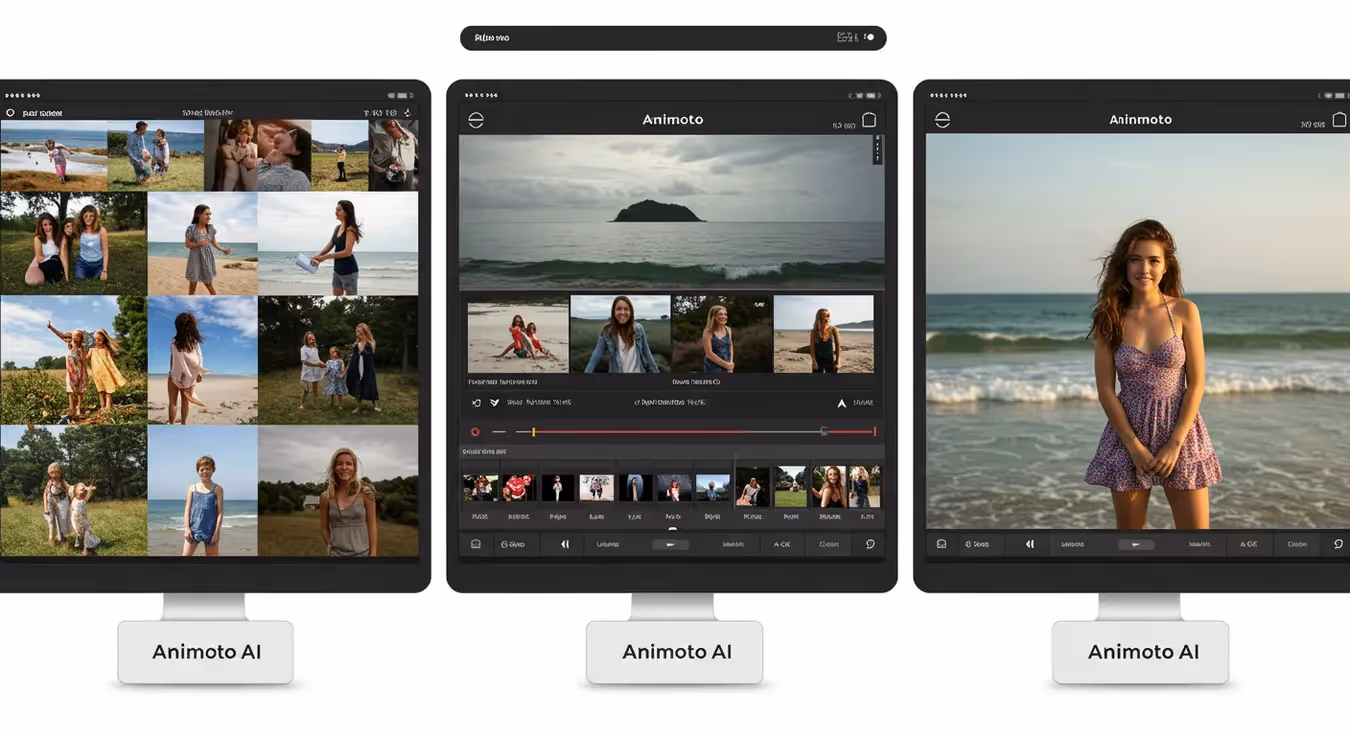Click the Animoto AI label under right monitor
Viewport: 1350px width, 736px height.
coord(1143,652)
